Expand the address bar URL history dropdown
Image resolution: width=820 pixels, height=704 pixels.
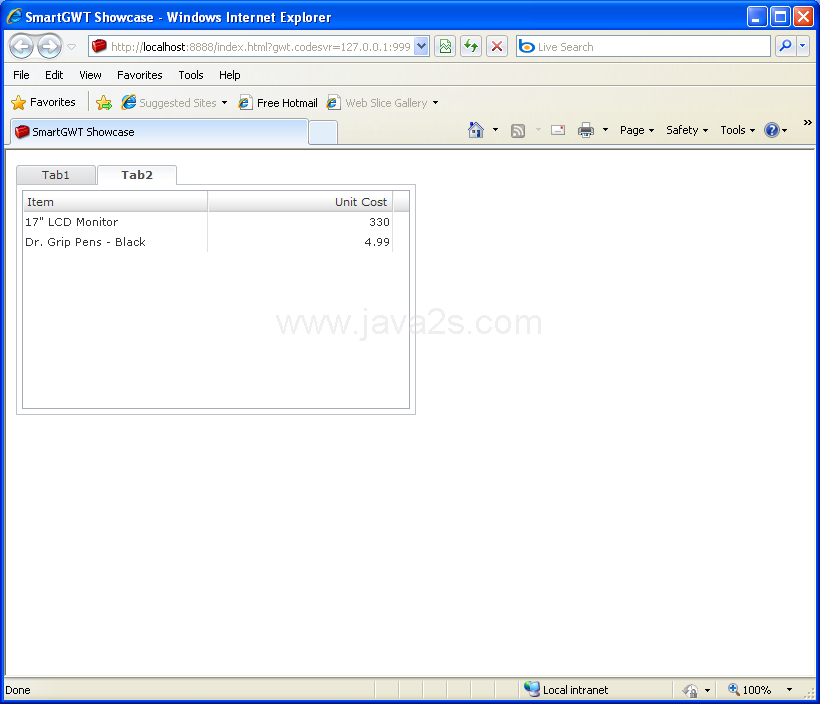point(422,47)
